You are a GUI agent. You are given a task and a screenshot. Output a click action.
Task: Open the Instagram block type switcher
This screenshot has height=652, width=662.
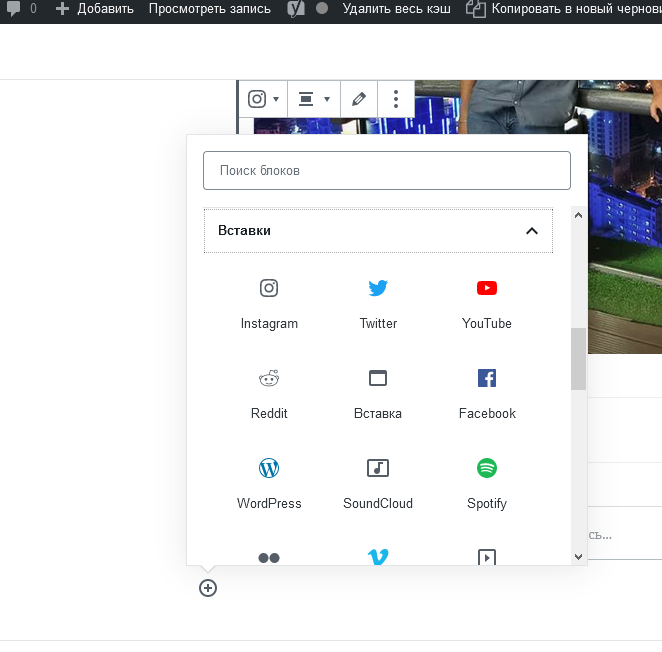[x=263, y=99]
